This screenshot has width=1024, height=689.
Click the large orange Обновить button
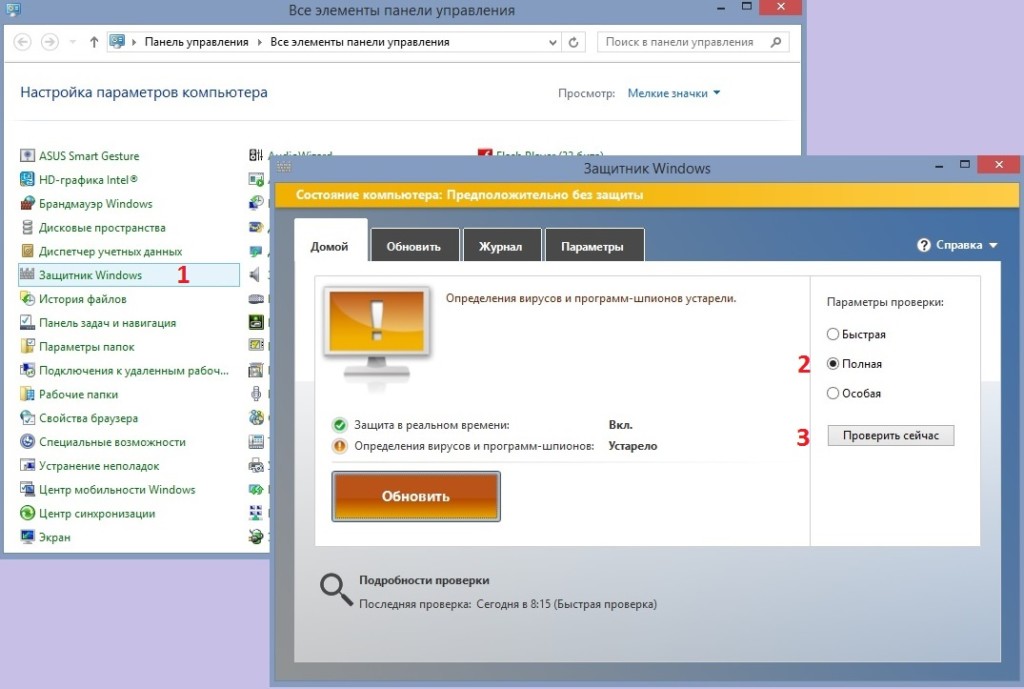(x=416, y=496)
